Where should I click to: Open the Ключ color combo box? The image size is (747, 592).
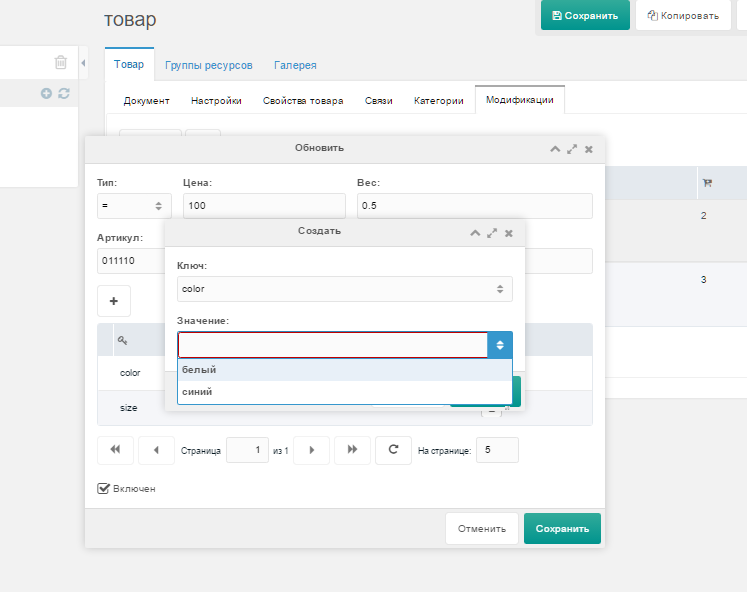point(344,289)
